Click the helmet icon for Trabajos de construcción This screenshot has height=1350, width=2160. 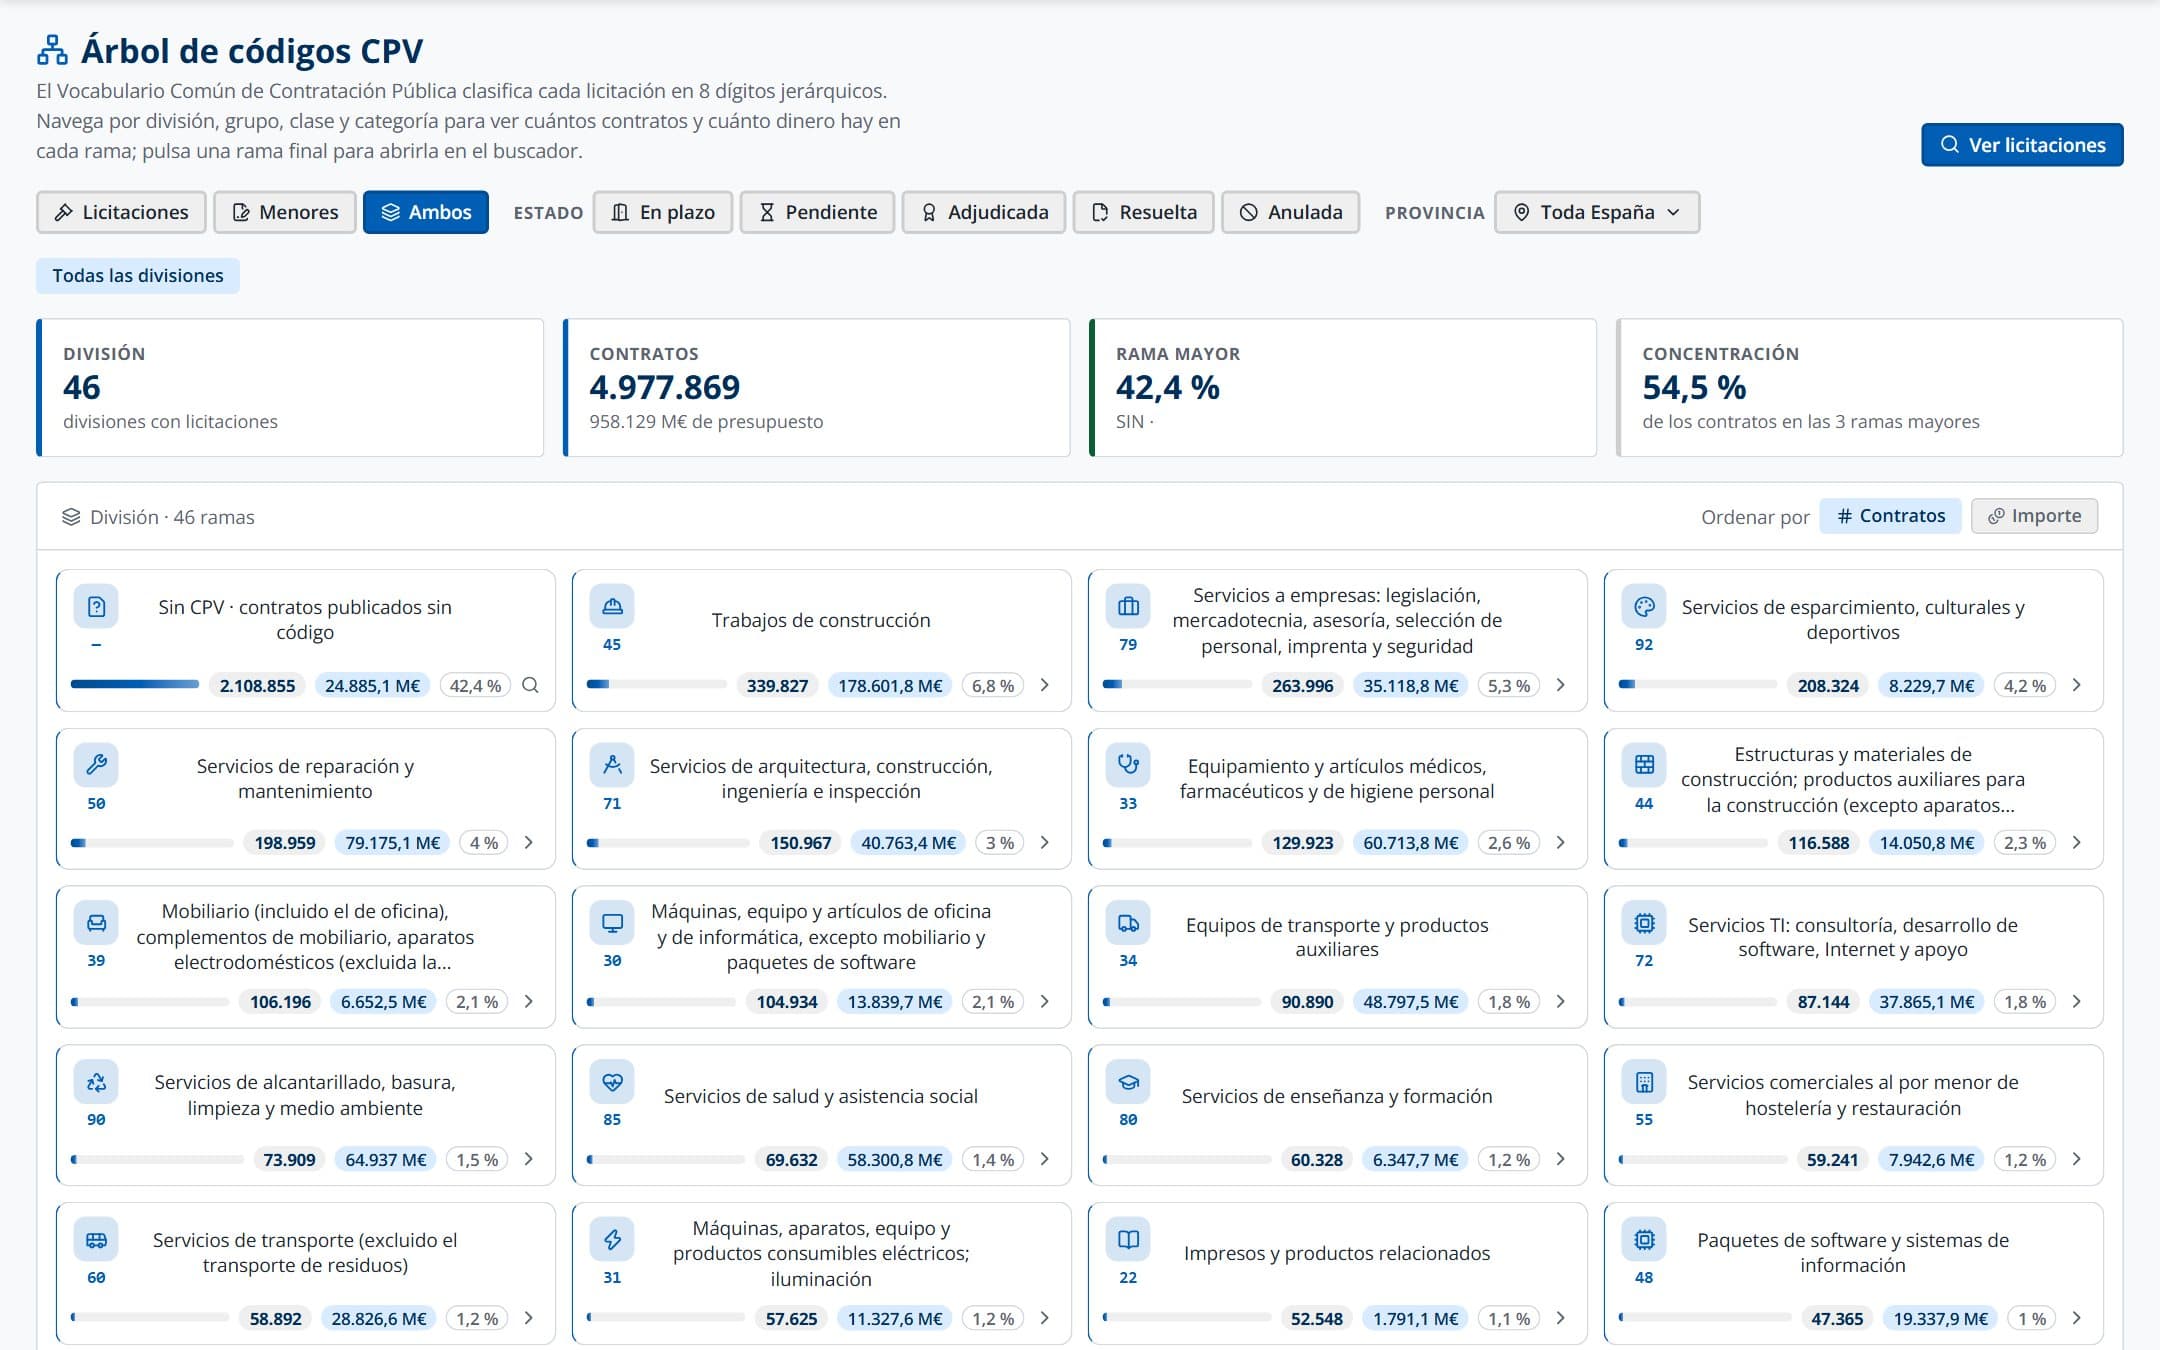coord(612,606)
